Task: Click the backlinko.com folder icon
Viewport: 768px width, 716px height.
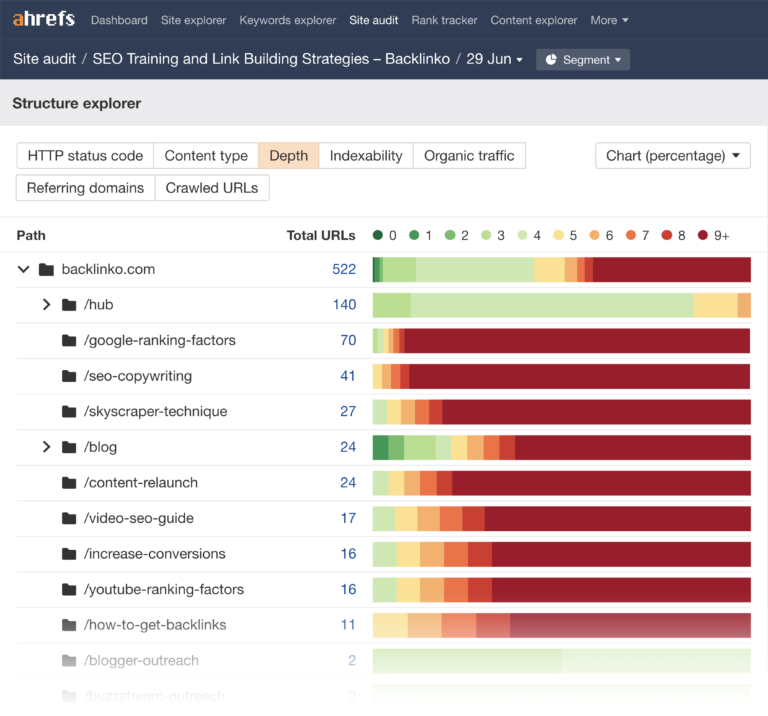Action: (46, 270)
